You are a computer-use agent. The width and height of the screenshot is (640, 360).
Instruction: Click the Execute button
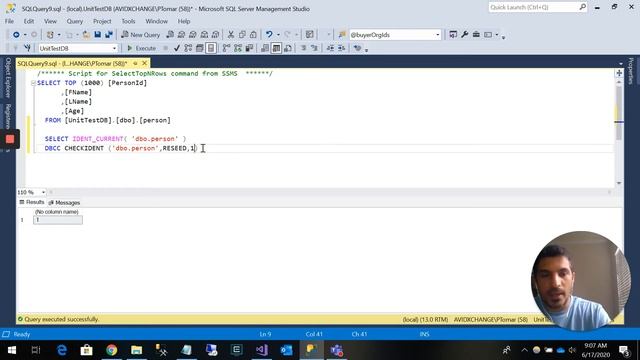[142, 48]
